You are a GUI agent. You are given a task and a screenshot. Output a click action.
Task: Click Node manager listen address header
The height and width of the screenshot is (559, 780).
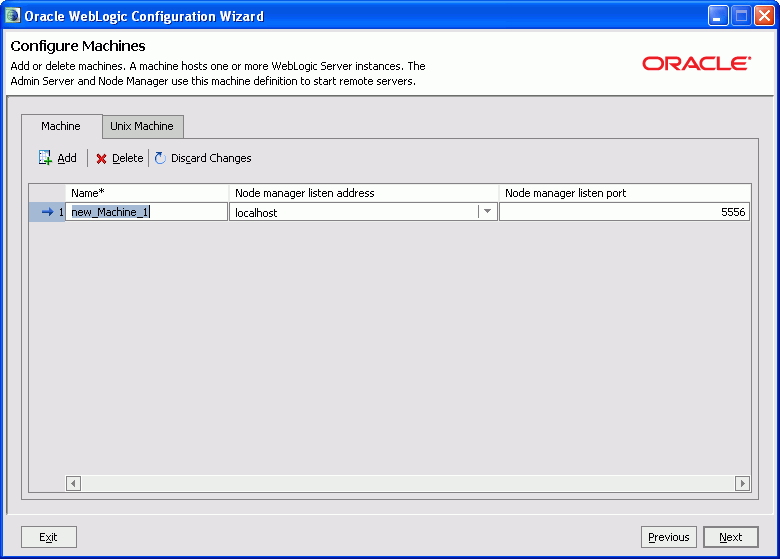[x=364, y=193]
